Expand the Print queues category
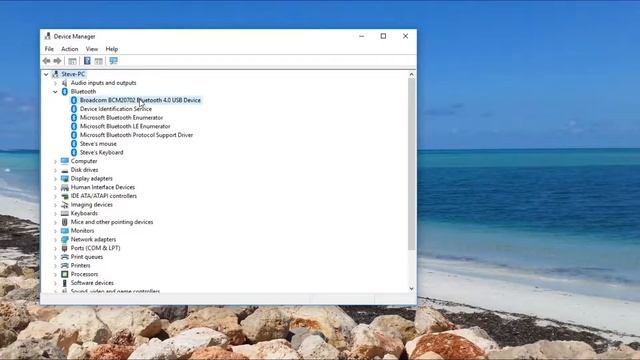 pos(55,257)
